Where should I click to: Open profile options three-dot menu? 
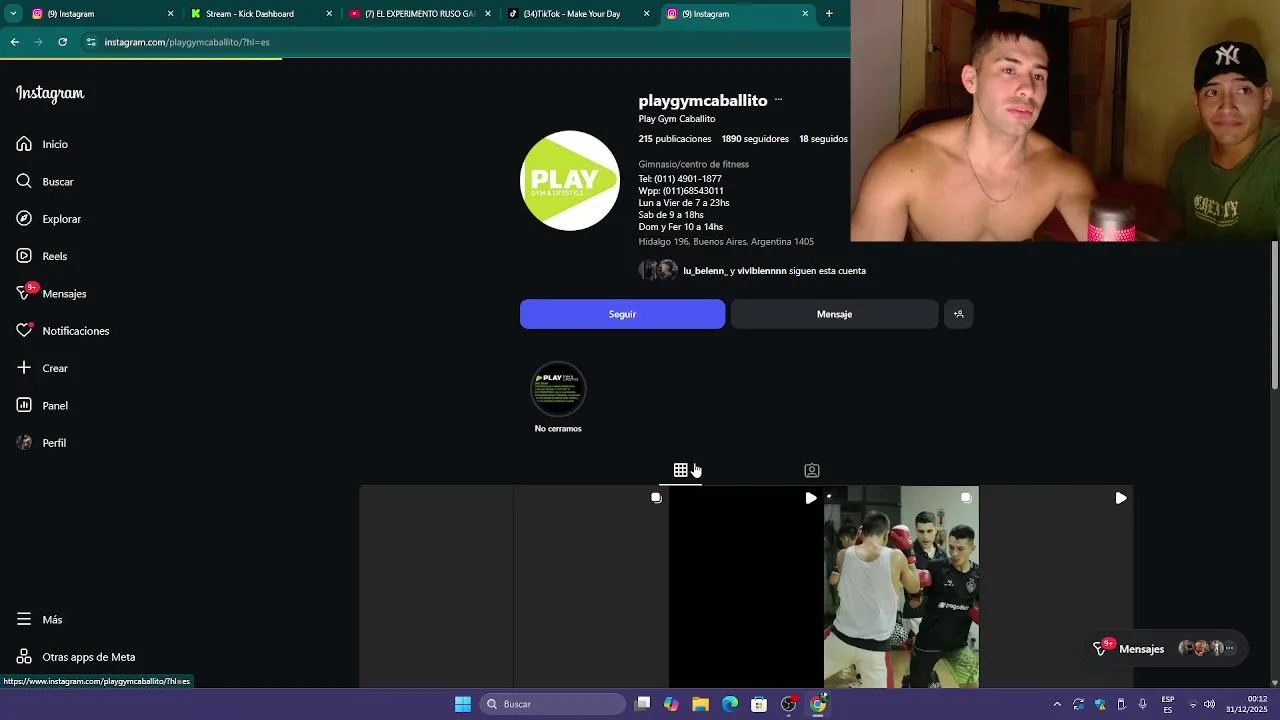tap(778, 100)
